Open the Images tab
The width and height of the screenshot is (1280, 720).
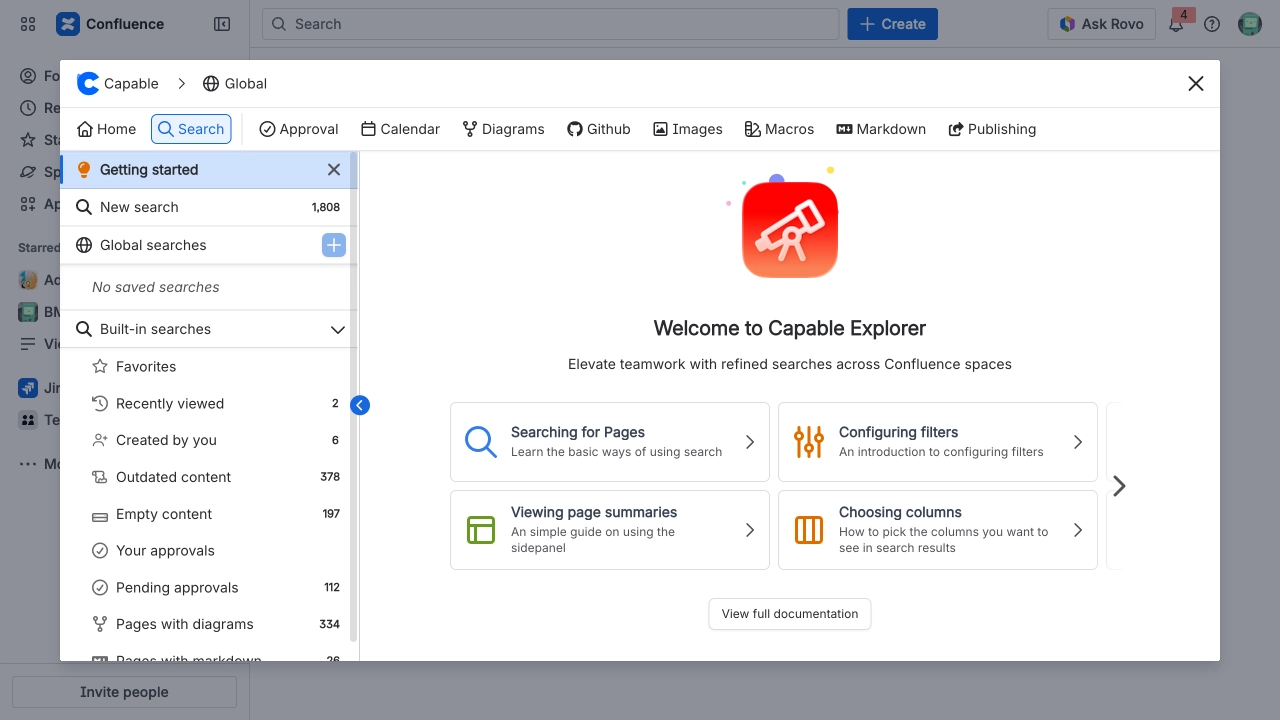pyautogui.click(x=688, y=129)
